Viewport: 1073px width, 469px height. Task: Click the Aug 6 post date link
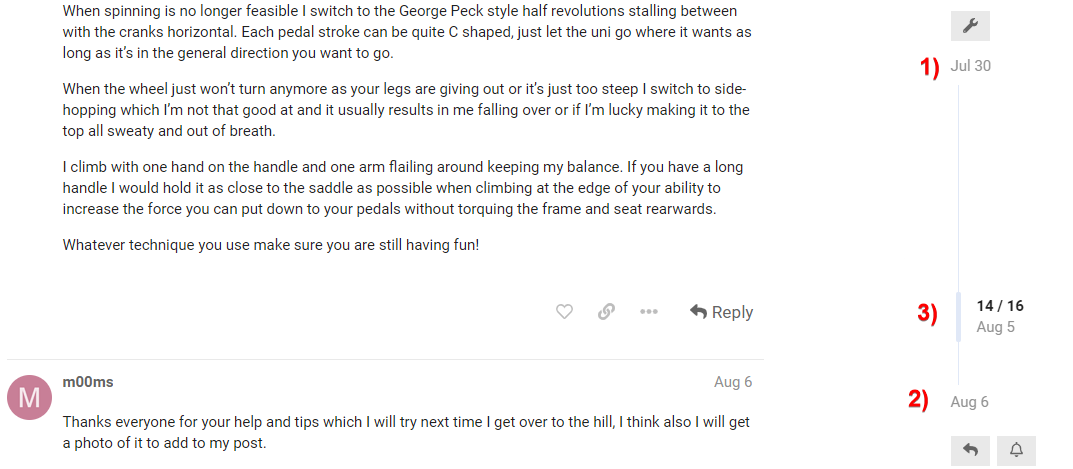(733, 382)
